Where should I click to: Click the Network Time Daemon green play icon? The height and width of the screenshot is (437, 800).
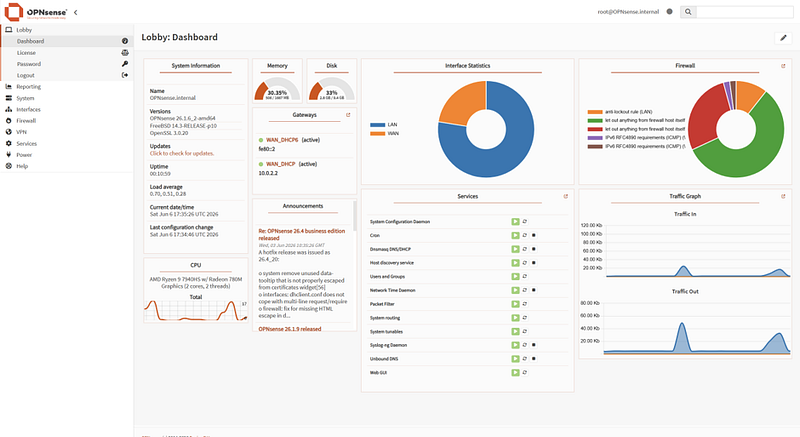pyautogui.click(x=515, y=290)
